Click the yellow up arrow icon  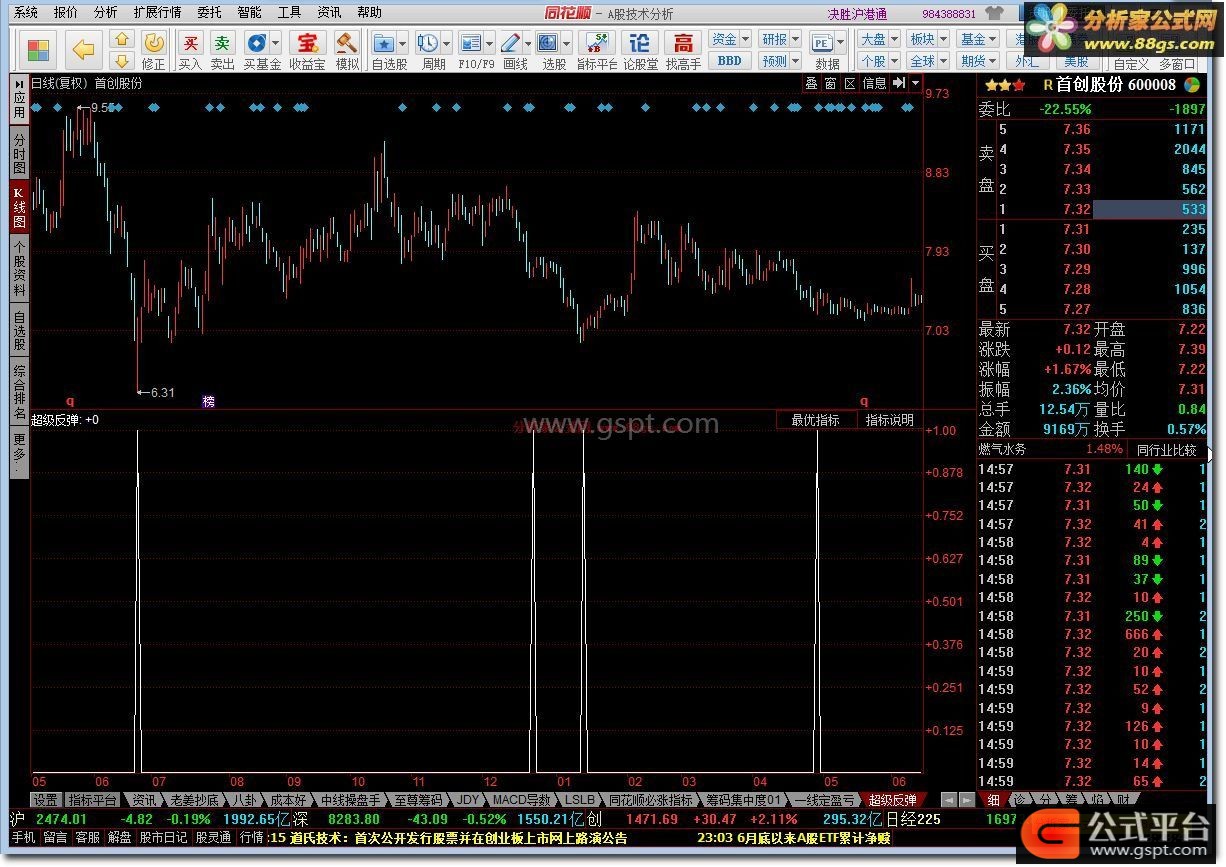(122, 40)
